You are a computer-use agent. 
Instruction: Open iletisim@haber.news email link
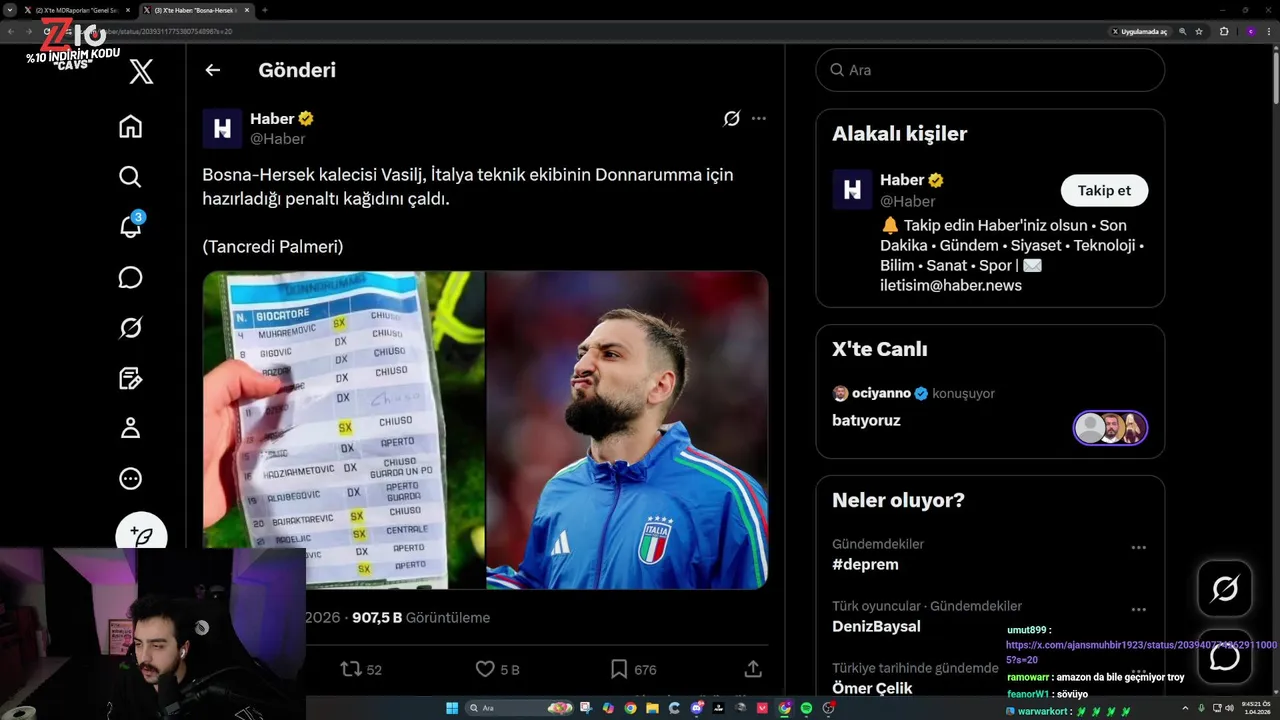pos(951,286)
